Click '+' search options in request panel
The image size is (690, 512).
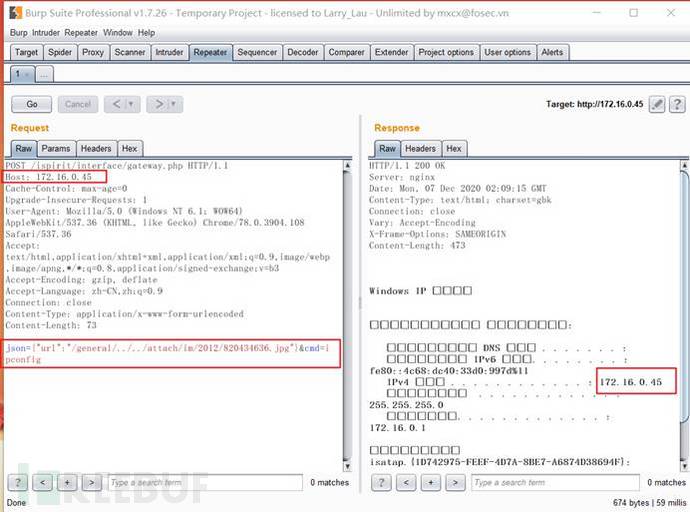[69, 483]
